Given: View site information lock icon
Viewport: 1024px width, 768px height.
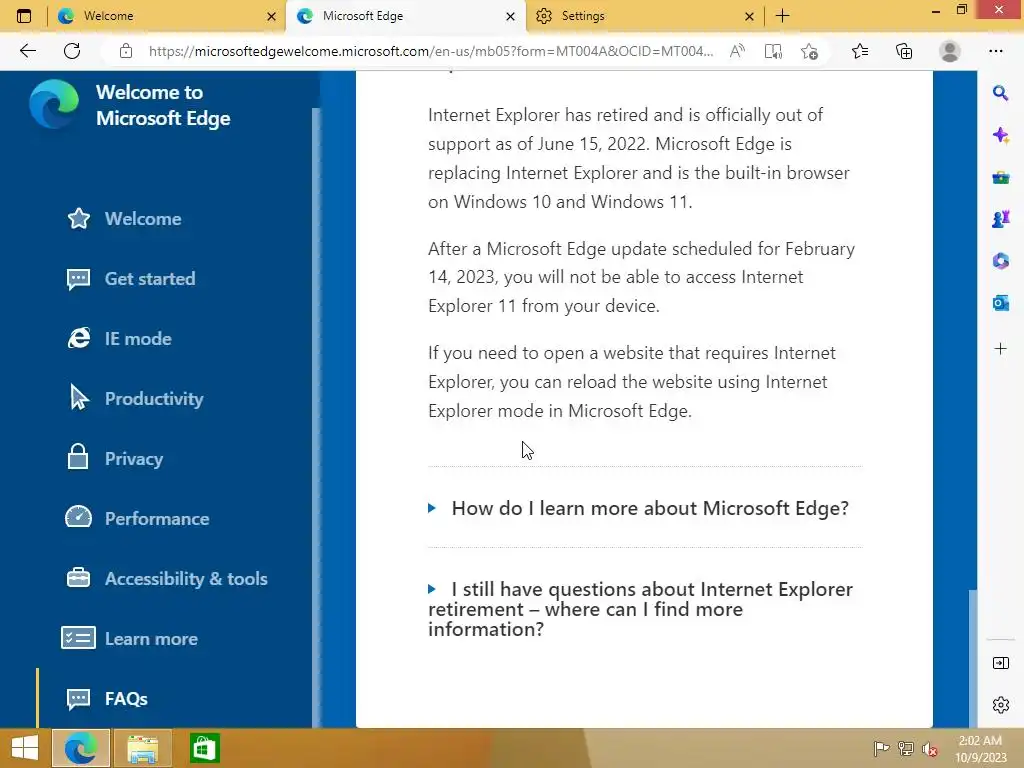Looking at the screenshot, I should pos(126,51).
